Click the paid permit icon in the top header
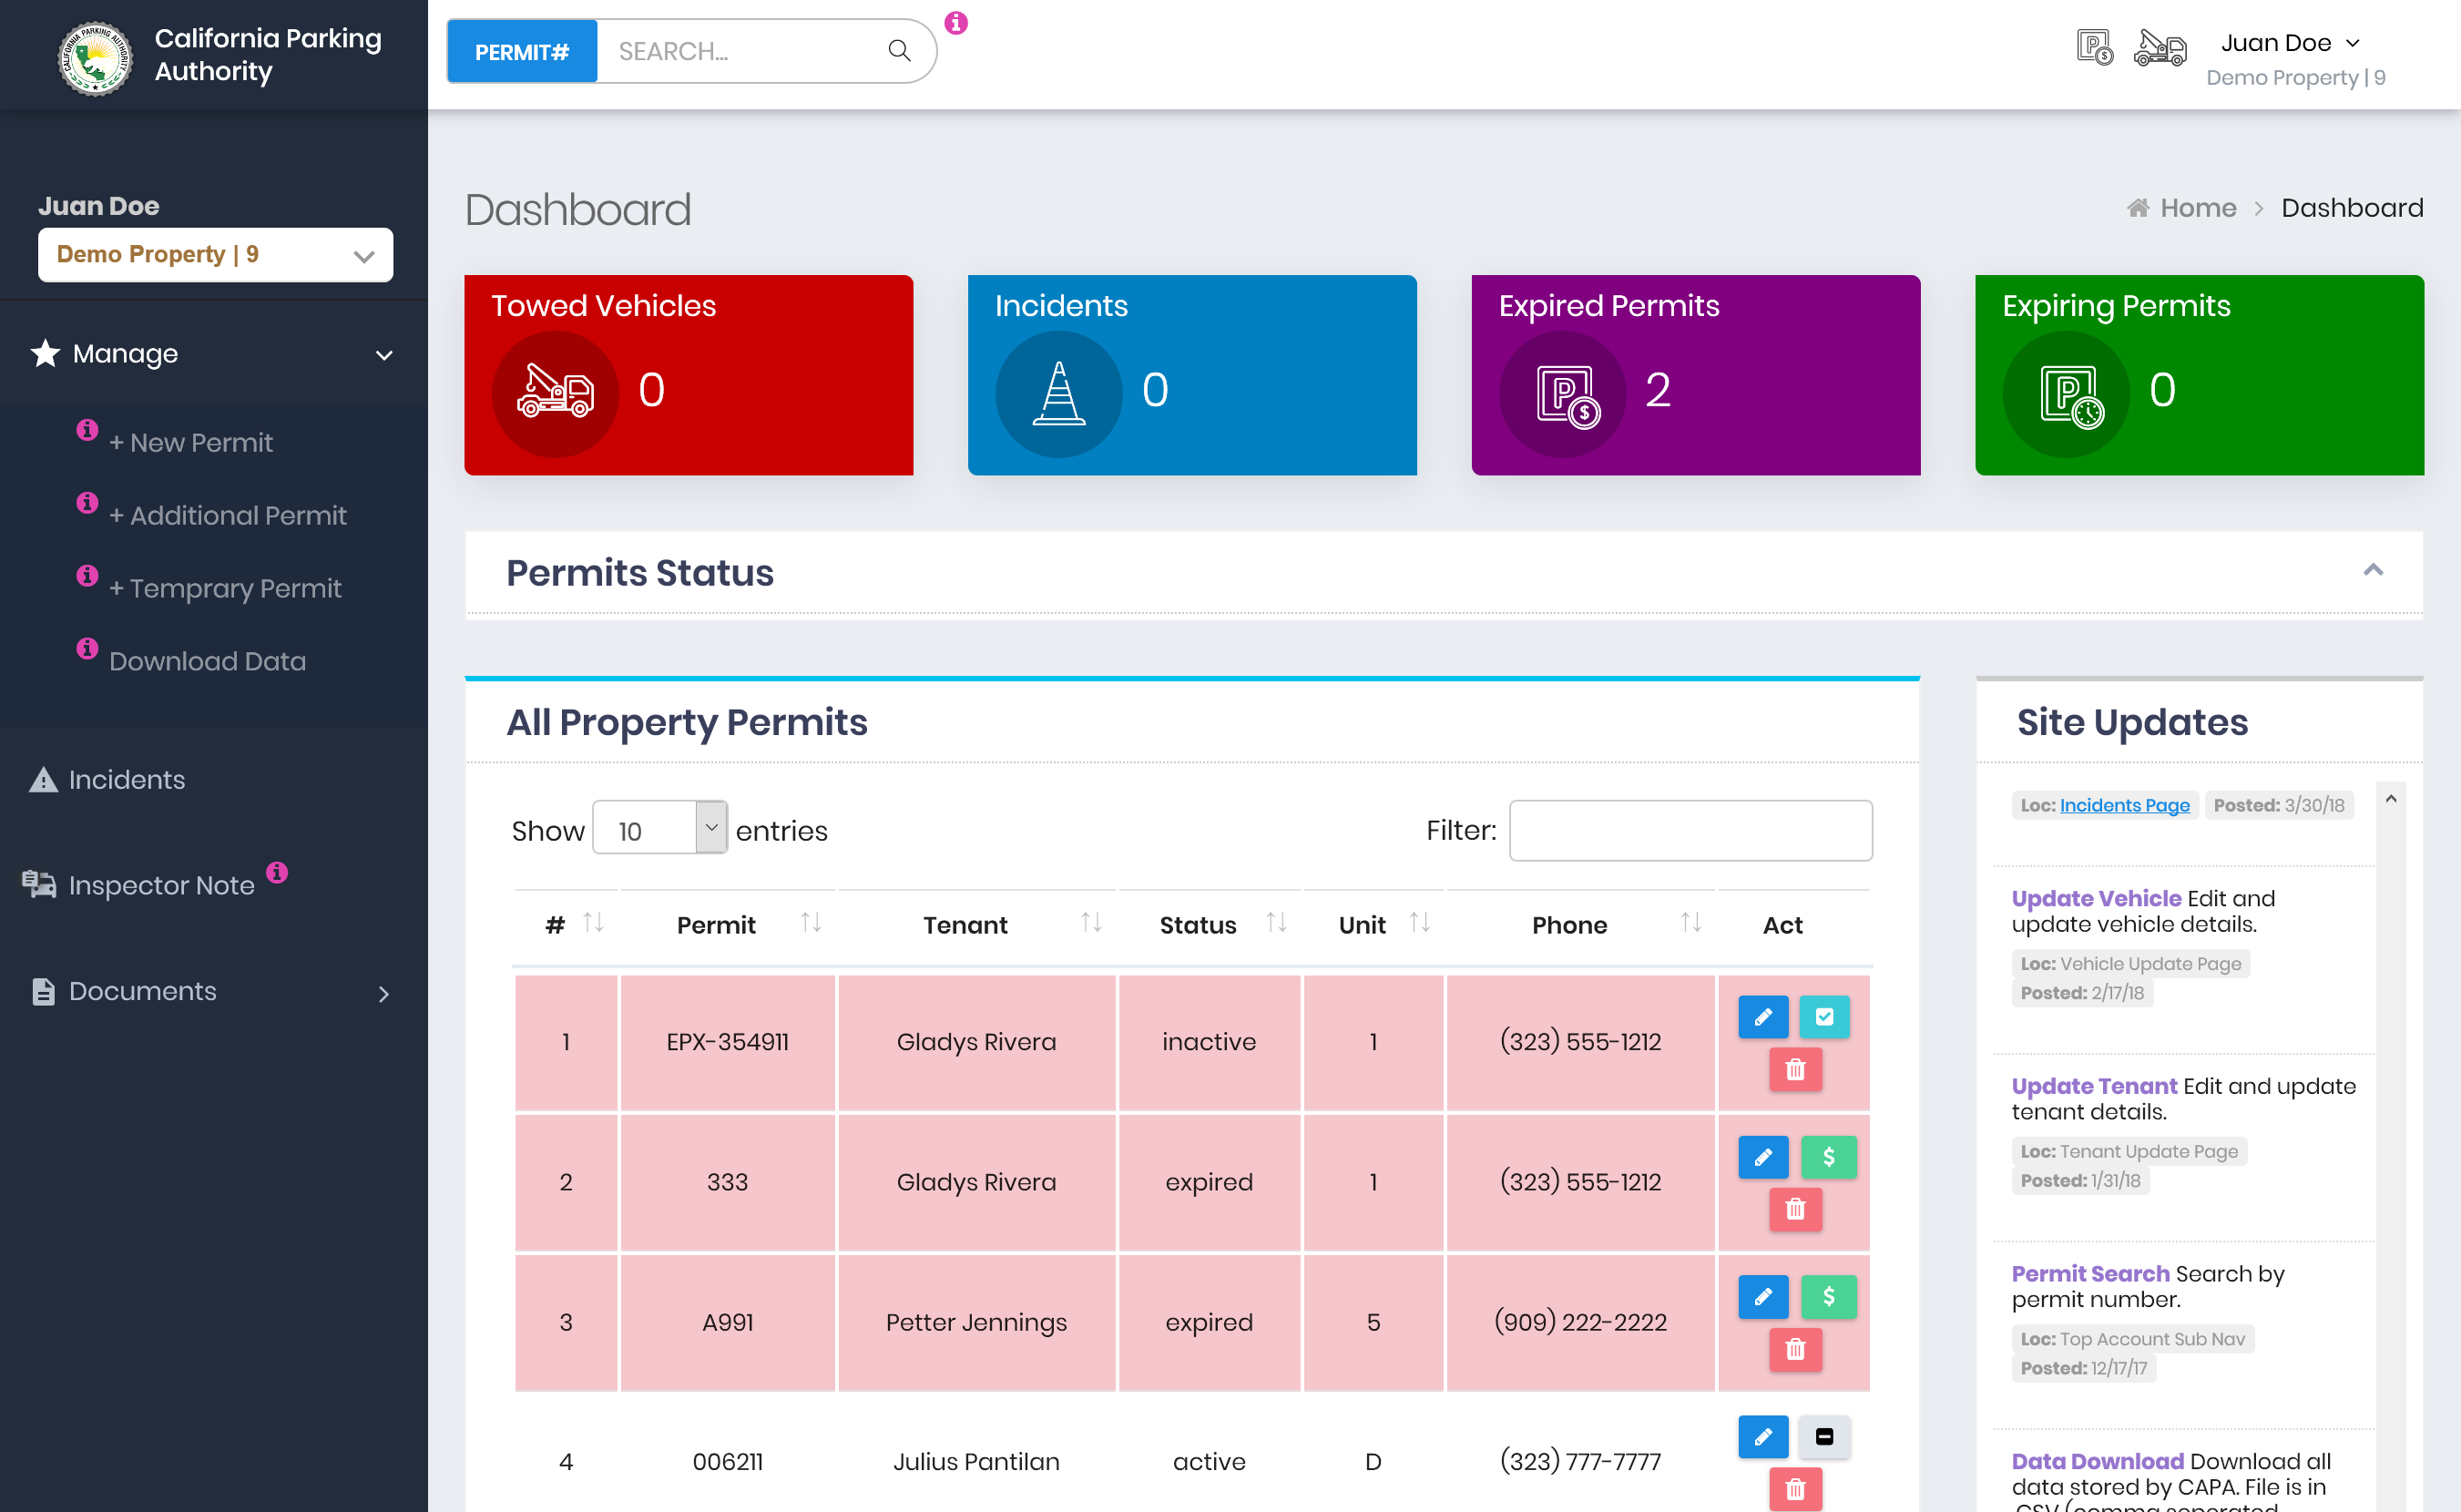Viewport: 2461px width, 1512px height. pos(2093,47)
